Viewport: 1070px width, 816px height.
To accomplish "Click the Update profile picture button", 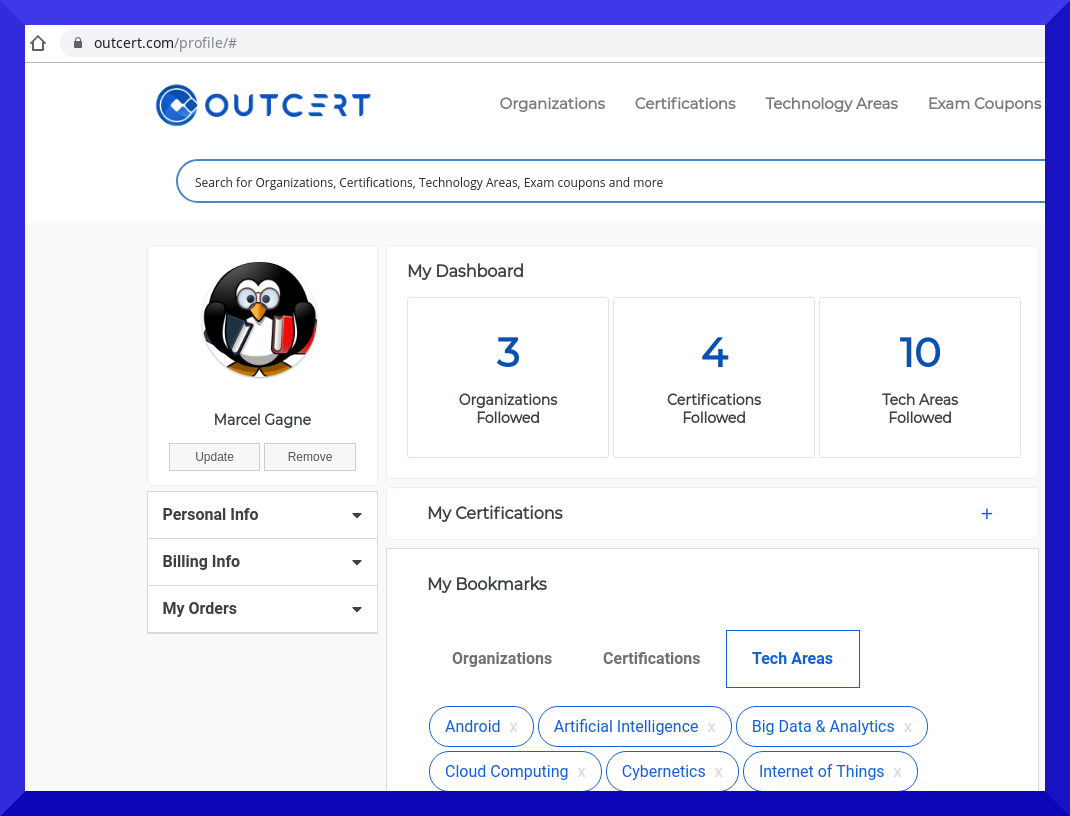I will [214, 457].
